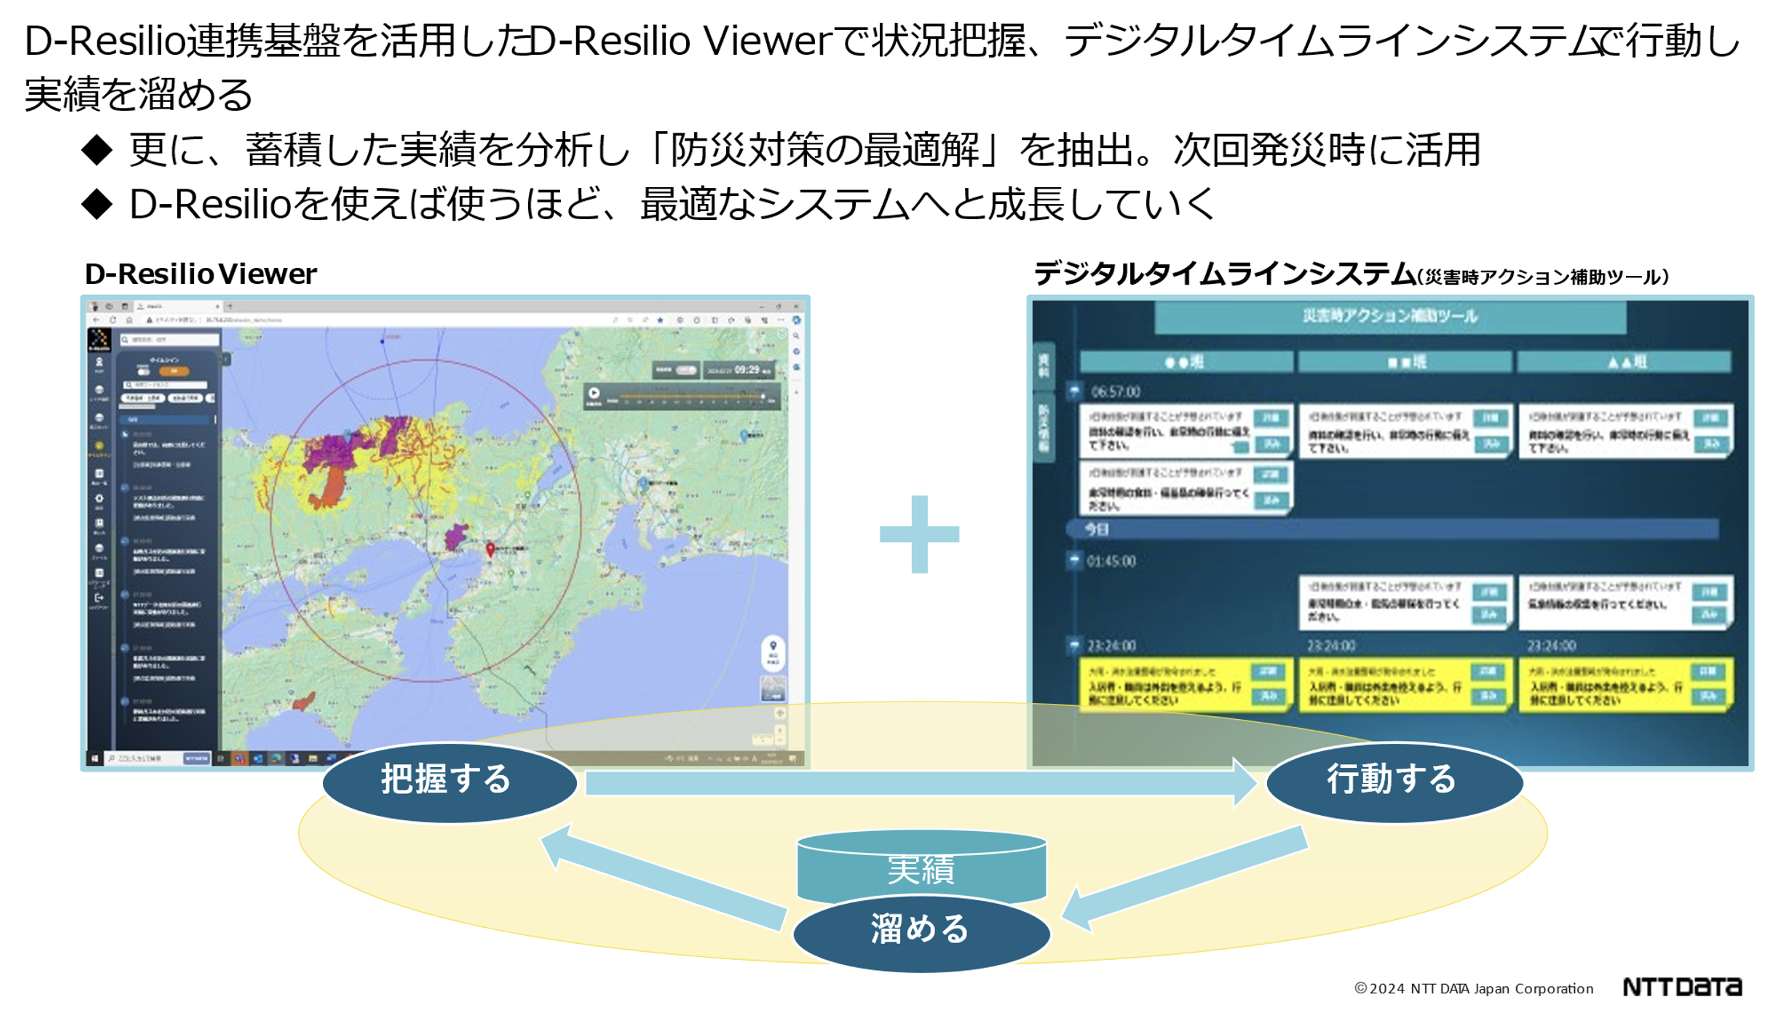Click the orange pill button in timeline panel
Screen dimensions: 1786x1036
tap(175, 372)
